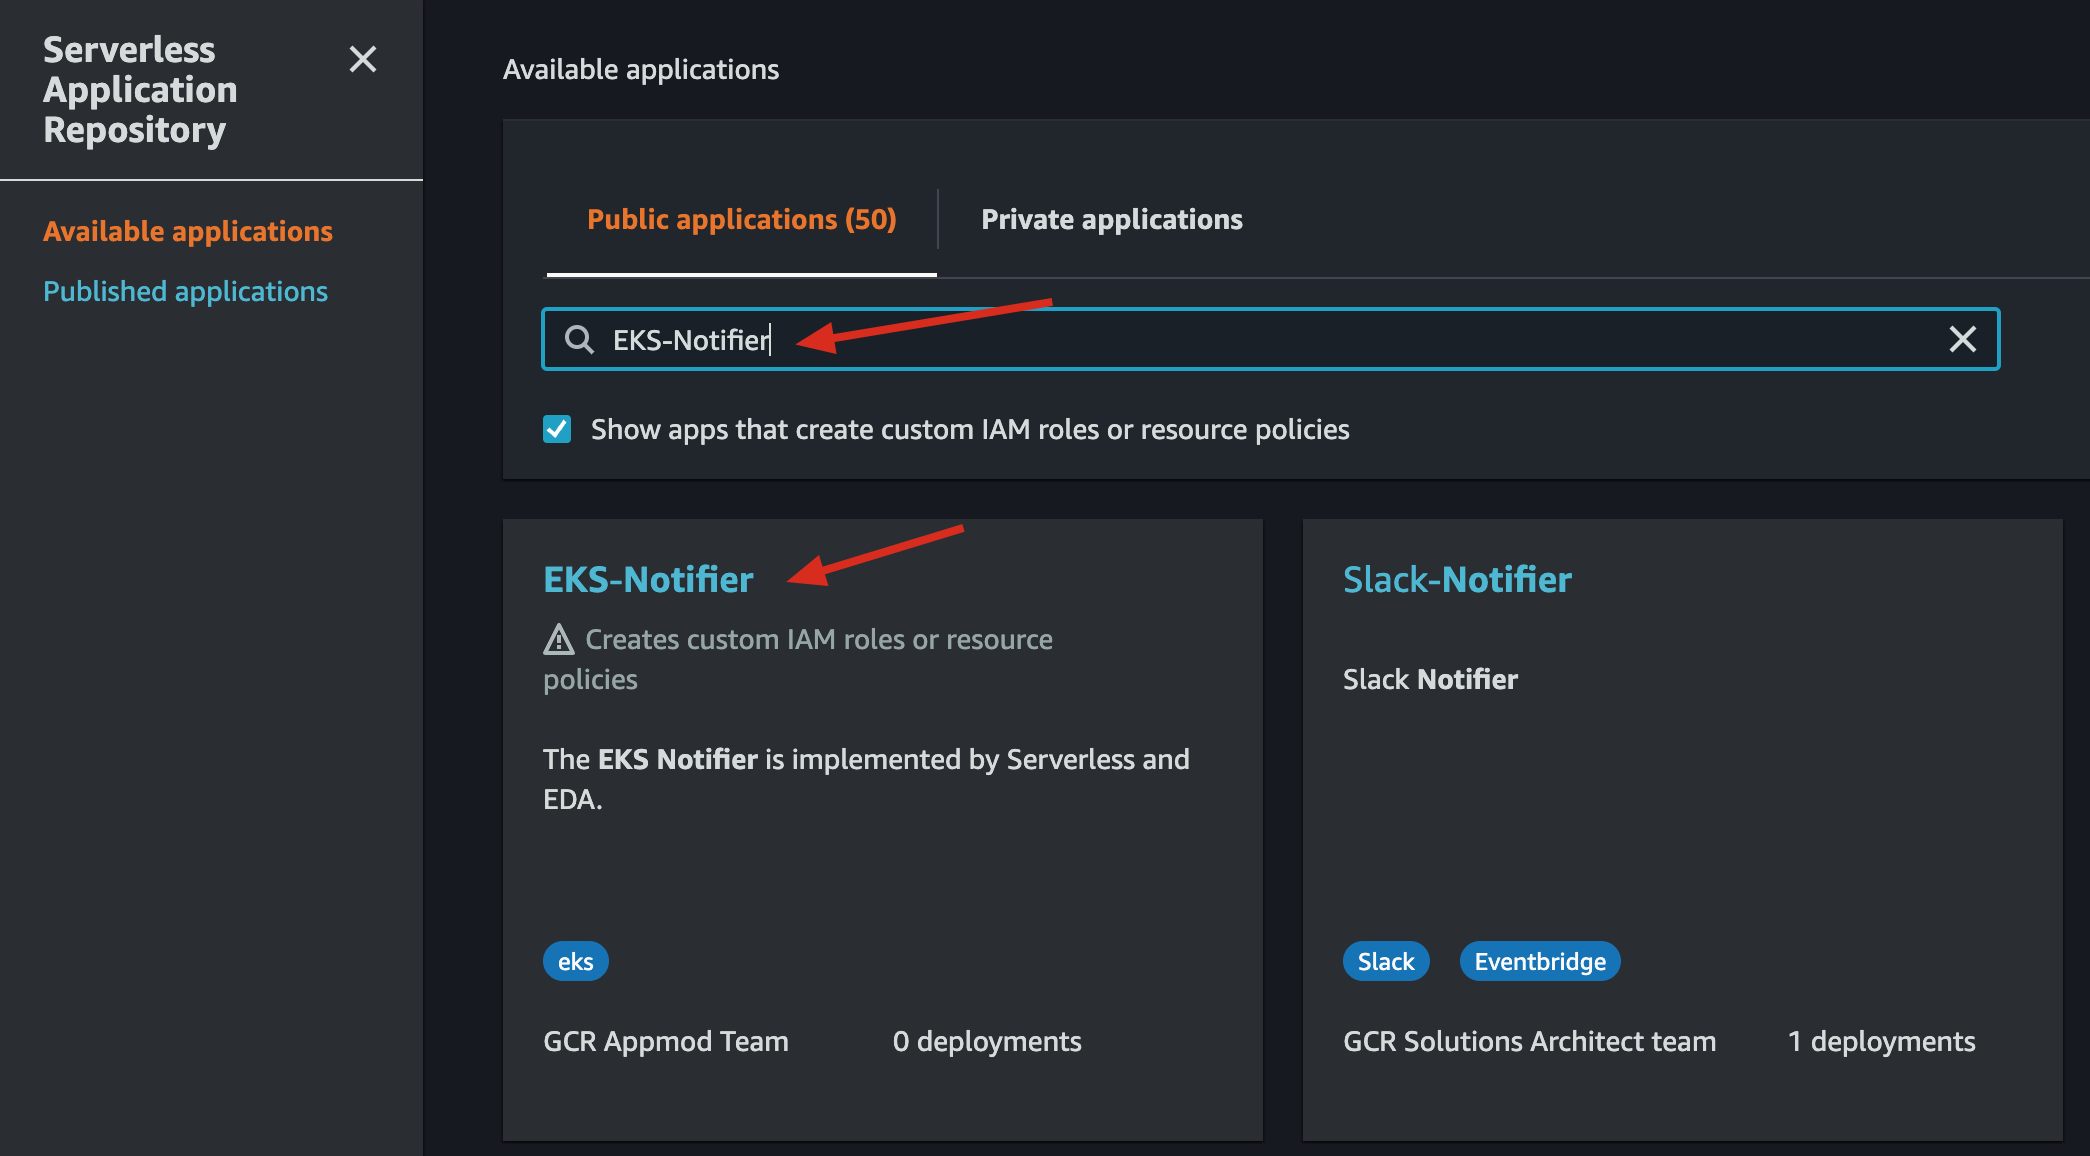Click the Available applications page heading
Screen dimensions: 2090x1156
[x=641, y=69]
